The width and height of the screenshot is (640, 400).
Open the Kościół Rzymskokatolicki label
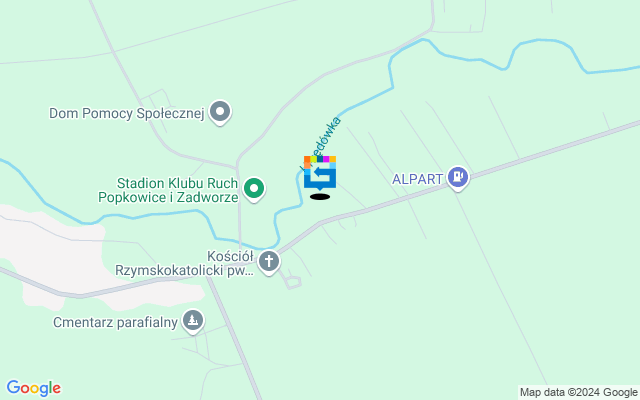point(185,263)
